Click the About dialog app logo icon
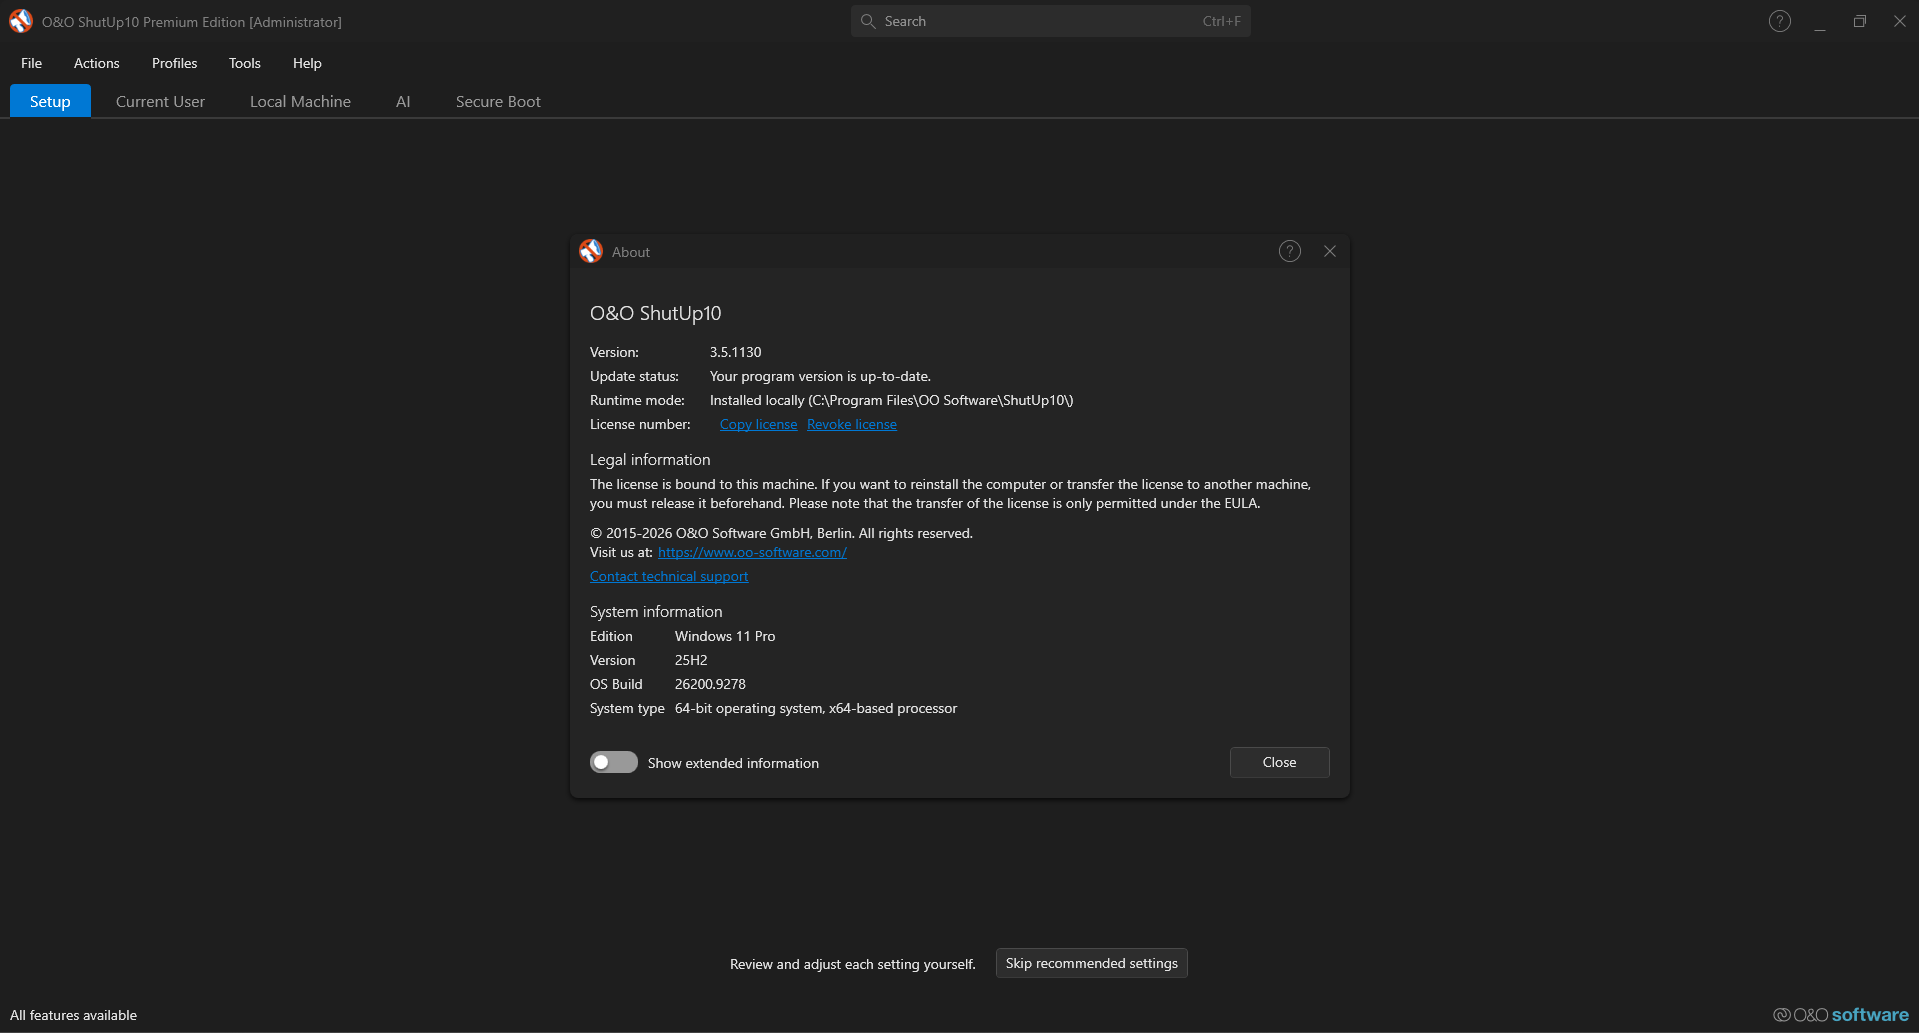1919x1033 pixels. click(x=591, y=251)
